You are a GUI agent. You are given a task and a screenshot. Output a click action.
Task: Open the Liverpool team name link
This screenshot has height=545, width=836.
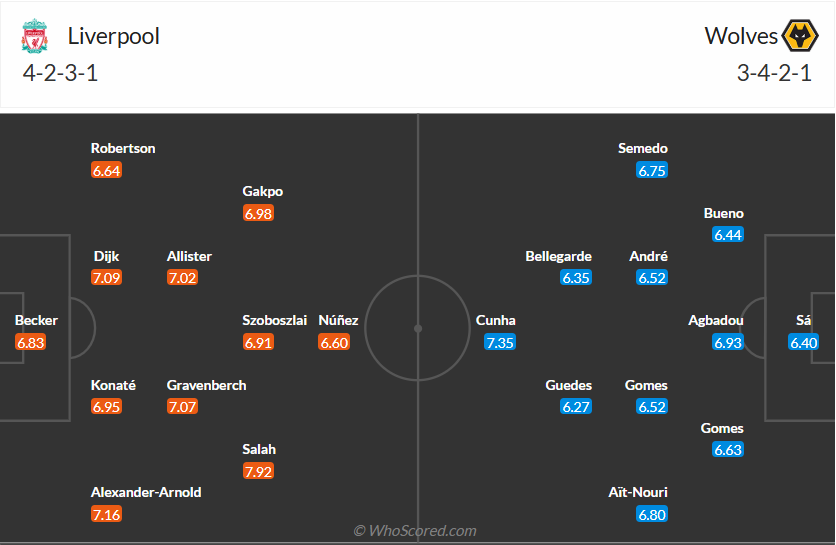point(113,36)
